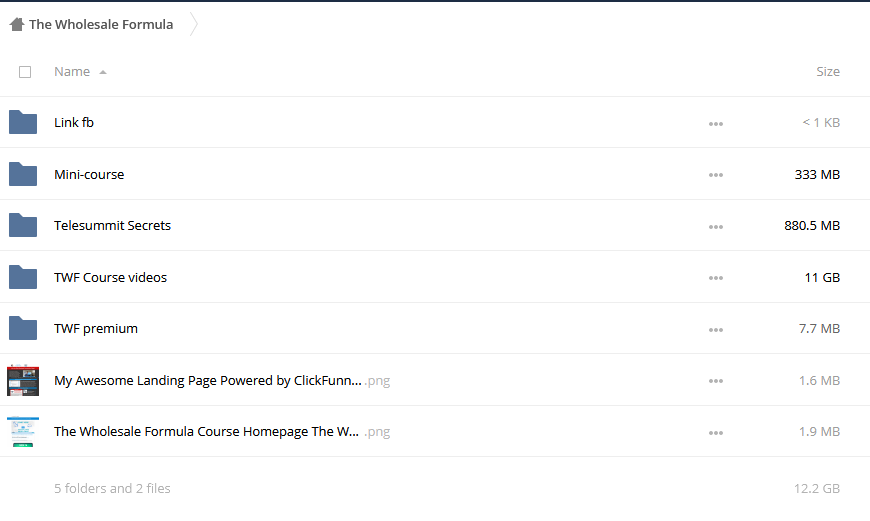The image size is (870, 521).
Task: Click the Telesummit Secrets folder icon
Action: 23,225
